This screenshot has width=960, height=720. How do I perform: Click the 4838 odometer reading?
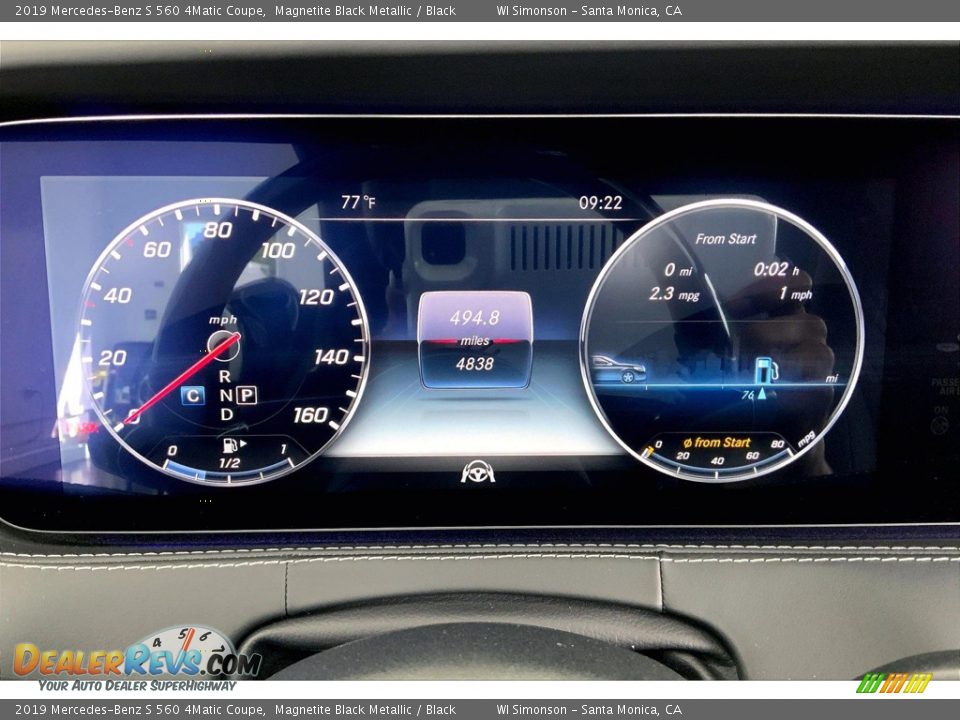[474, 364]
